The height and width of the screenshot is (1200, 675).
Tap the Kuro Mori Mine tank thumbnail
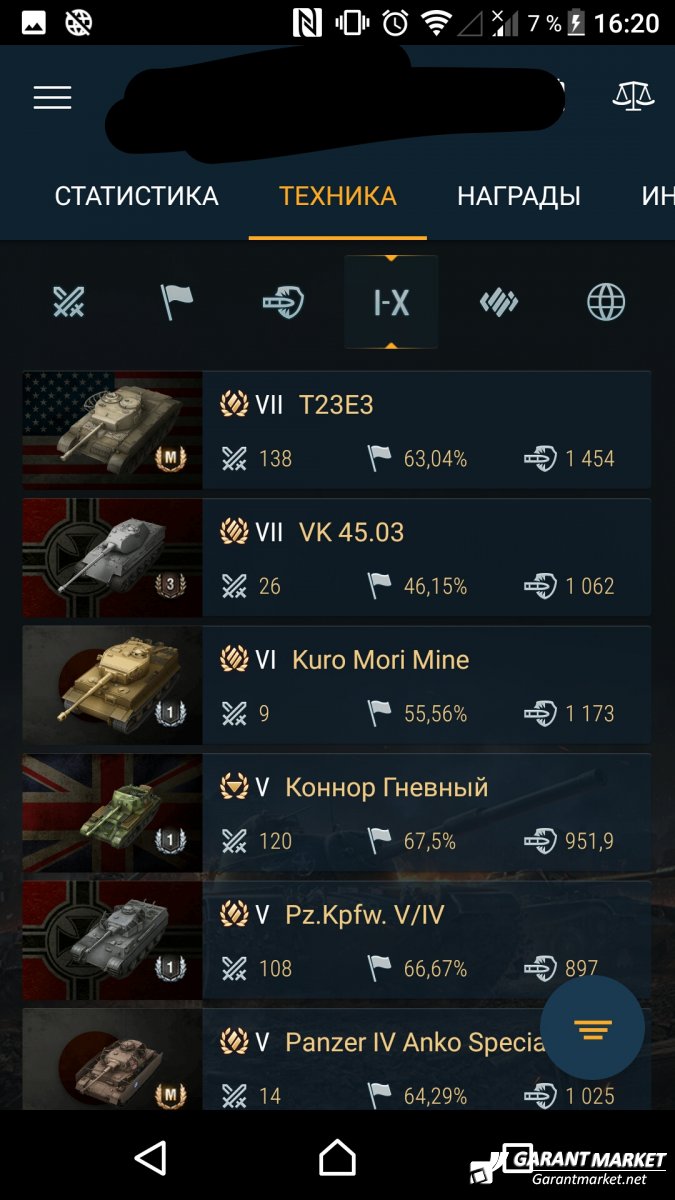(112, 685)
